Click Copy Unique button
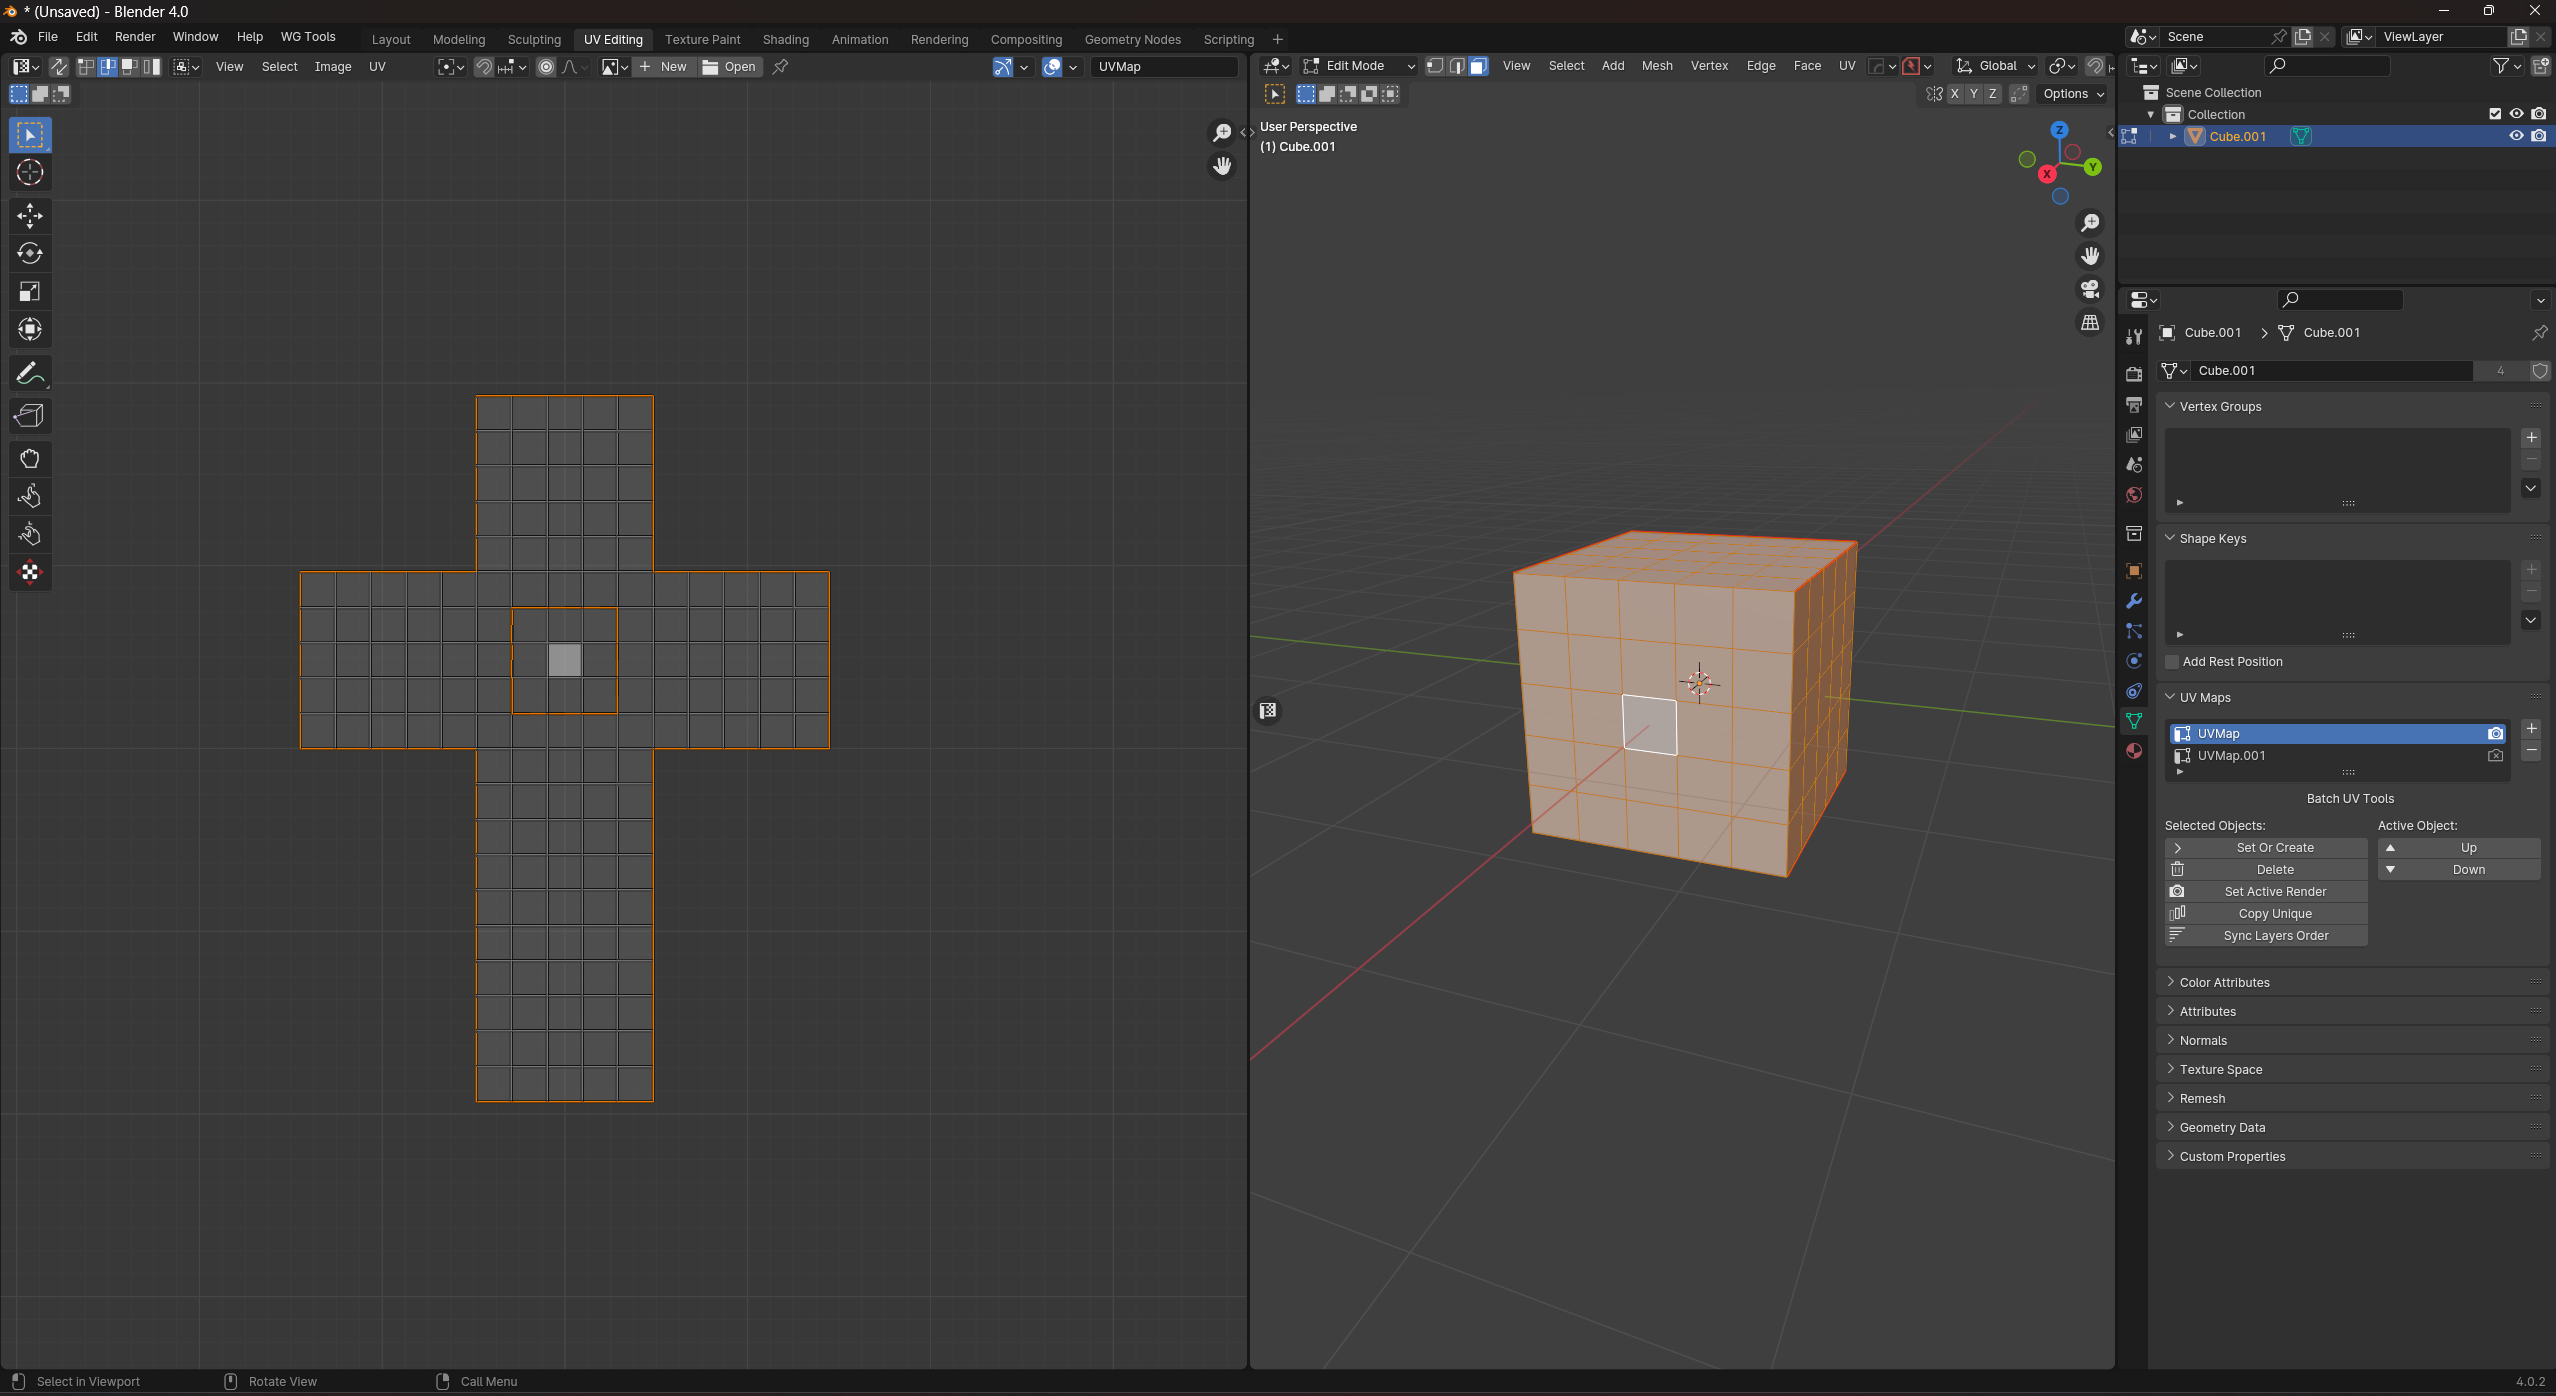 2266,914
